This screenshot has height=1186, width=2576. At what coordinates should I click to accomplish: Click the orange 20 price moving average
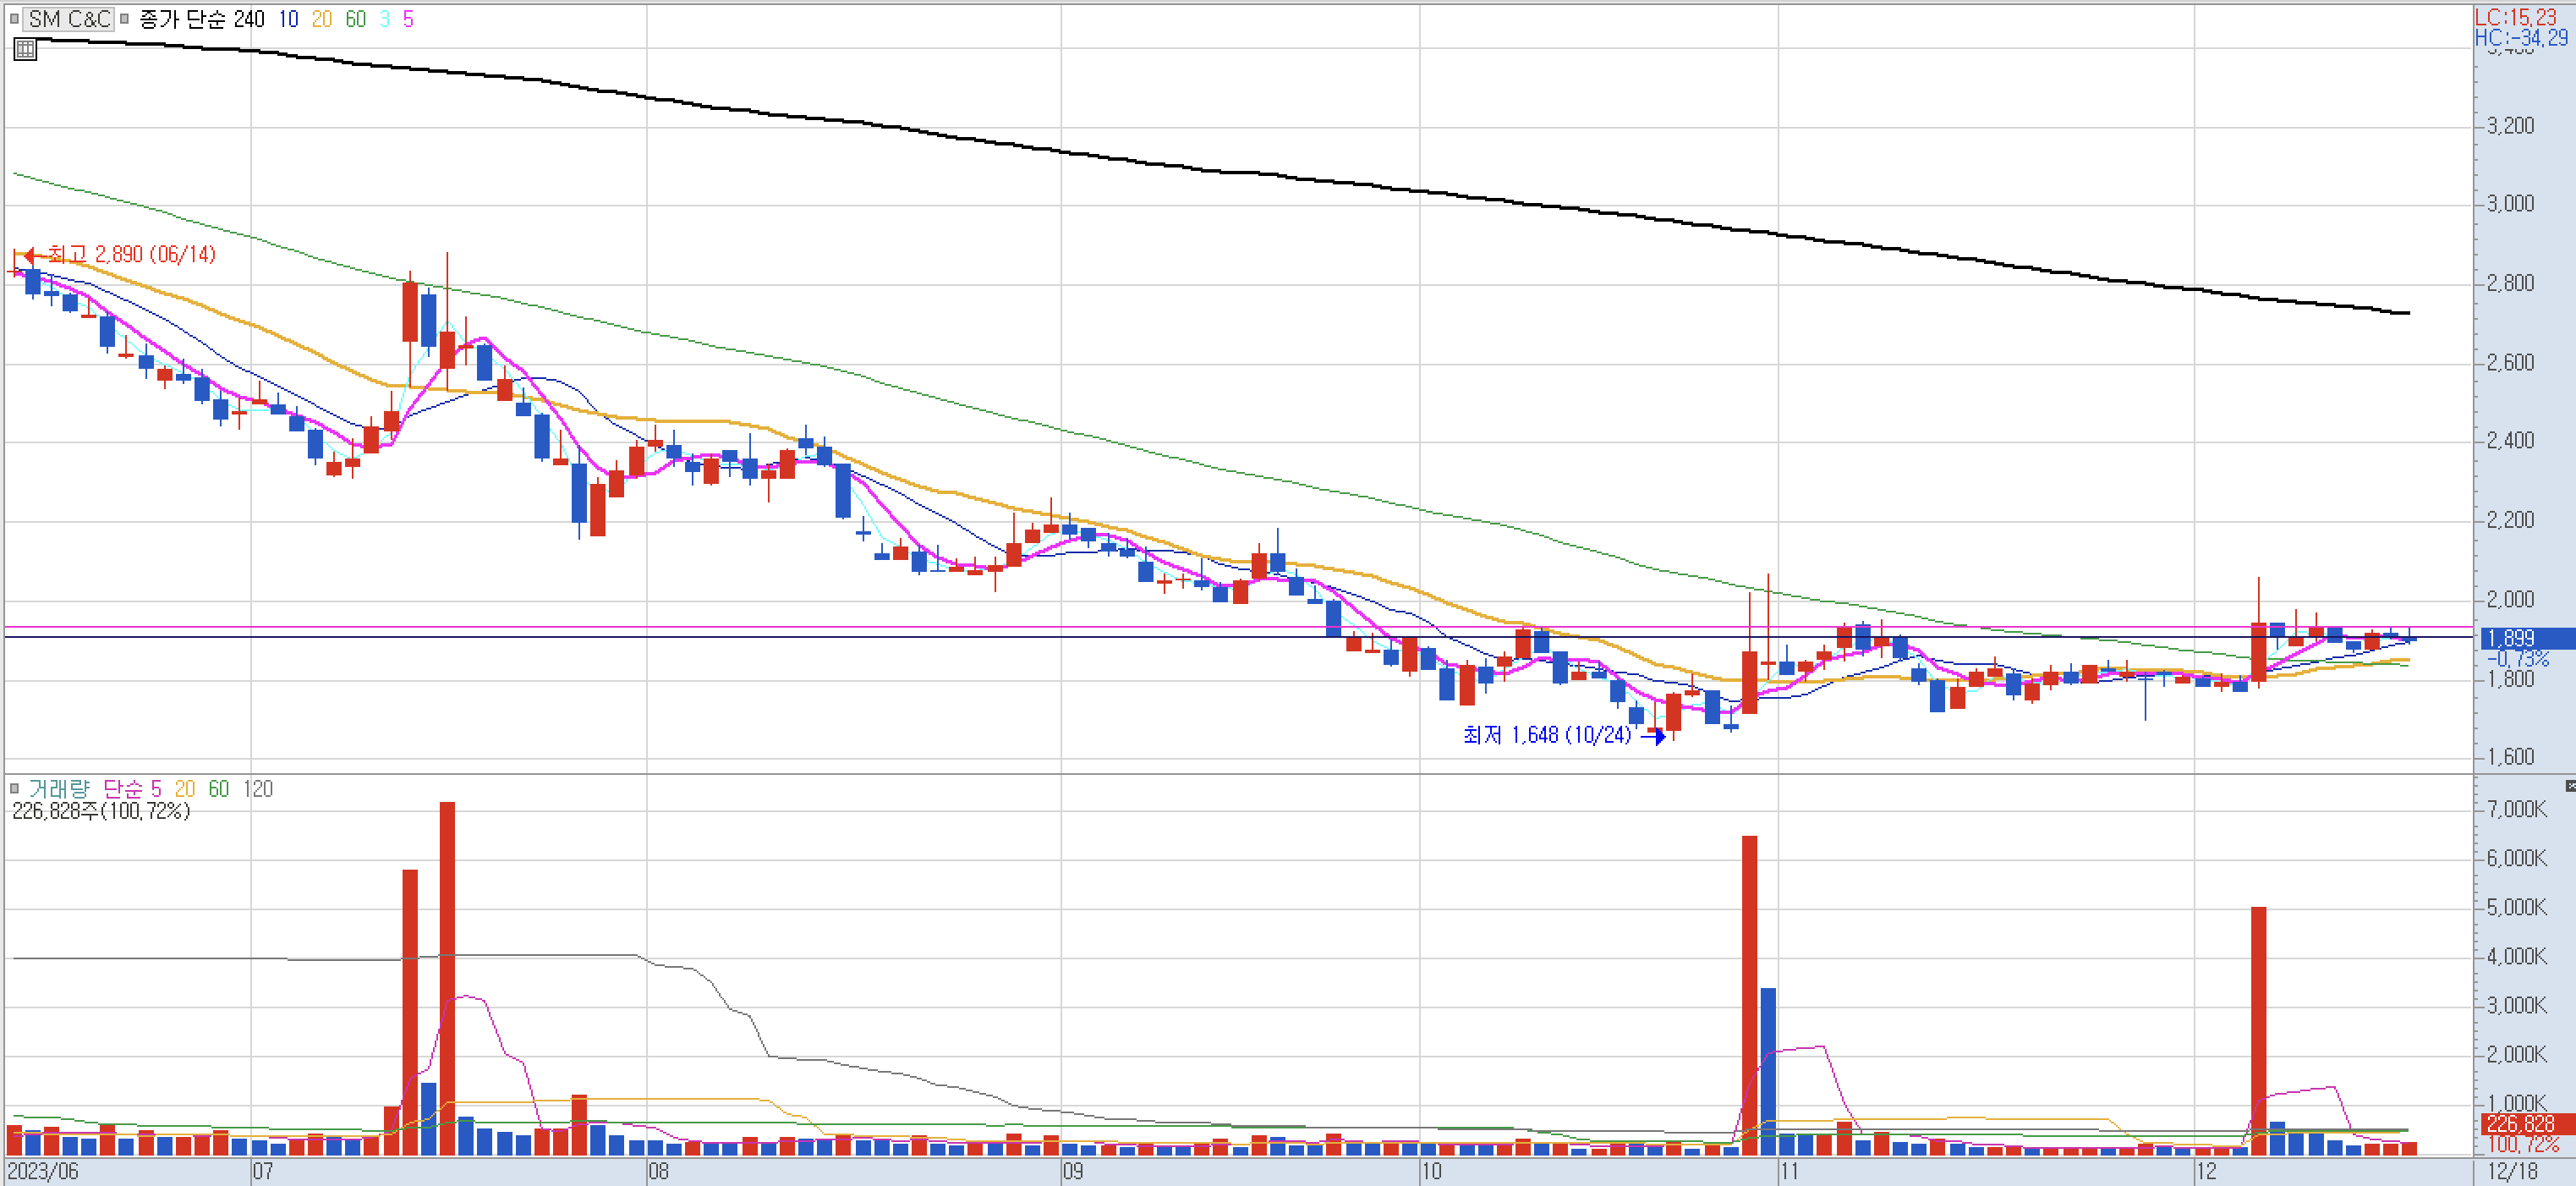[x=321, y=19]
